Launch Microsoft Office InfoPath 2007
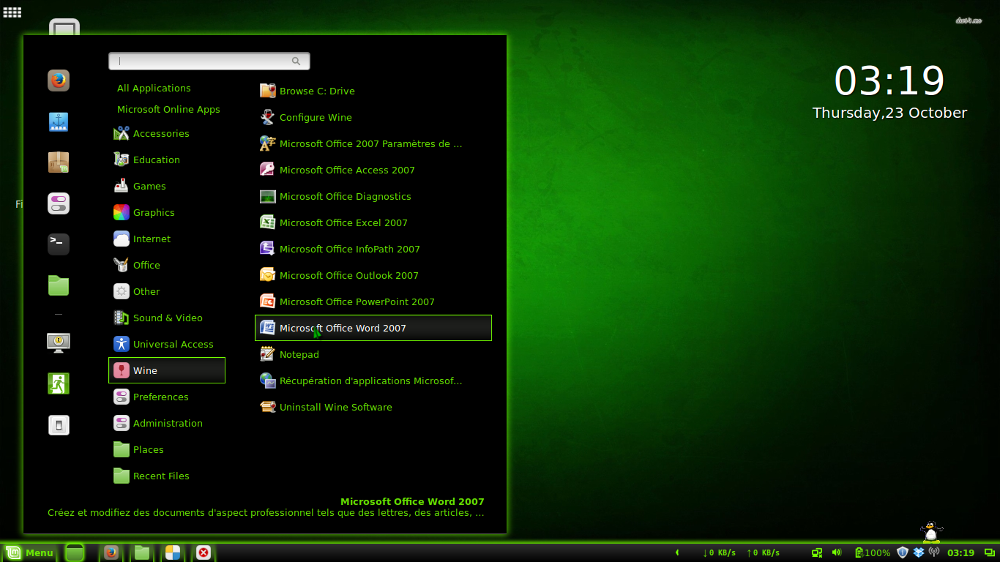 coord(373,249)
